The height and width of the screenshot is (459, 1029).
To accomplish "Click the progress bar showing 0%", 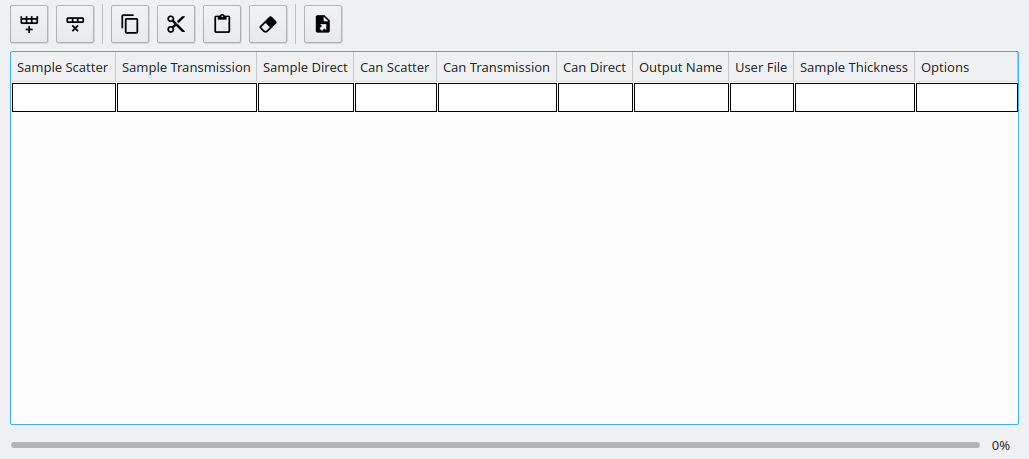I will coord(495,445).
